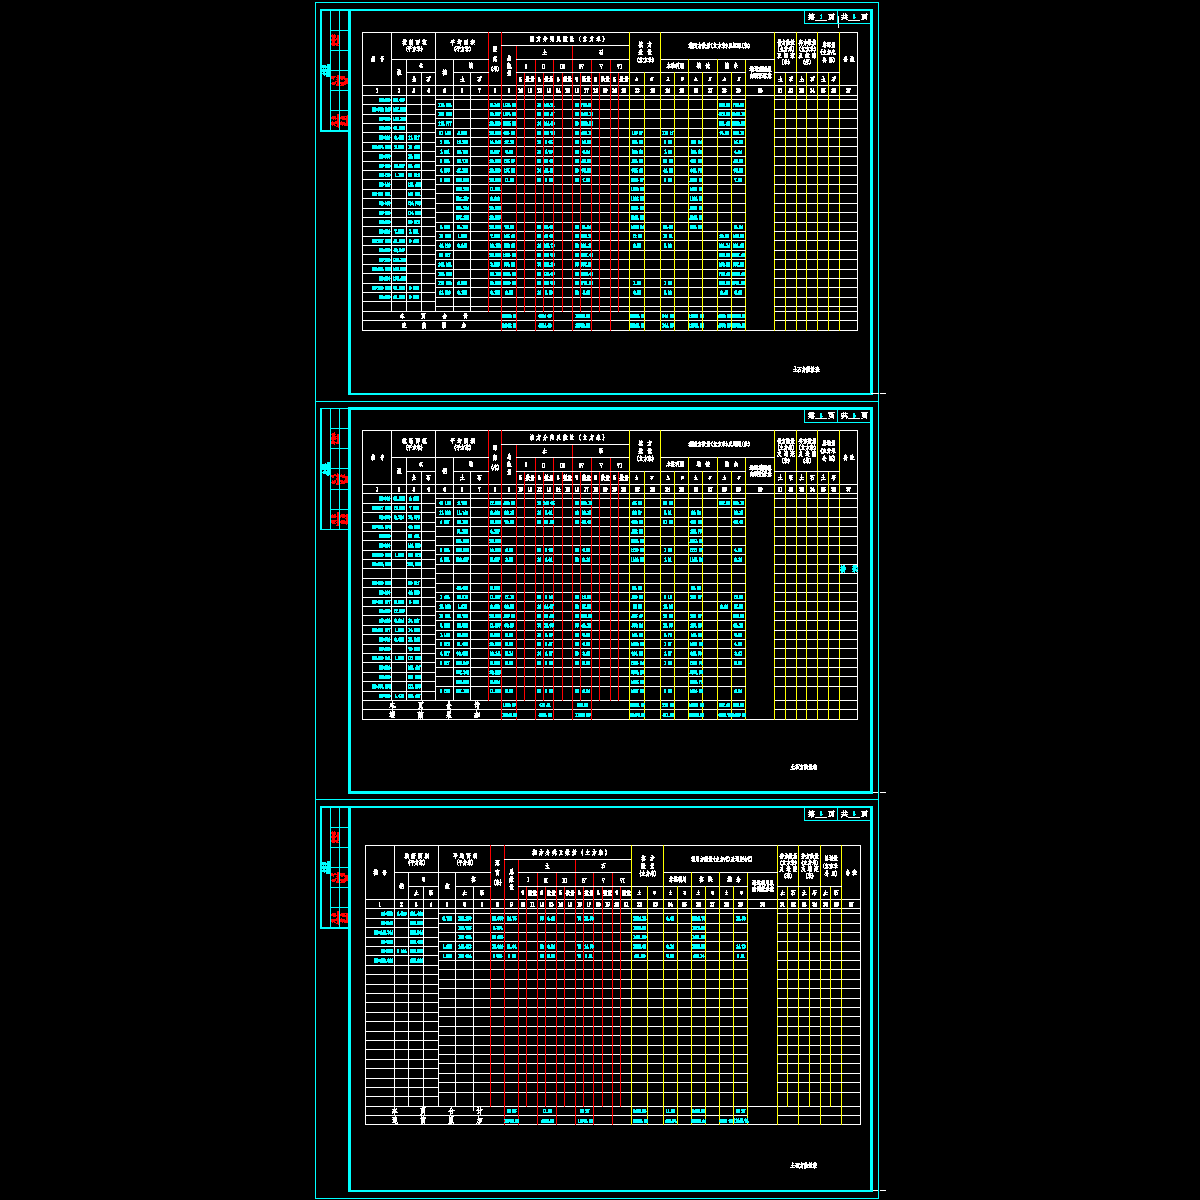
Task: Click the '共 1 页' total pages box on bottom sheet
Action: click(x=855, y=815)
